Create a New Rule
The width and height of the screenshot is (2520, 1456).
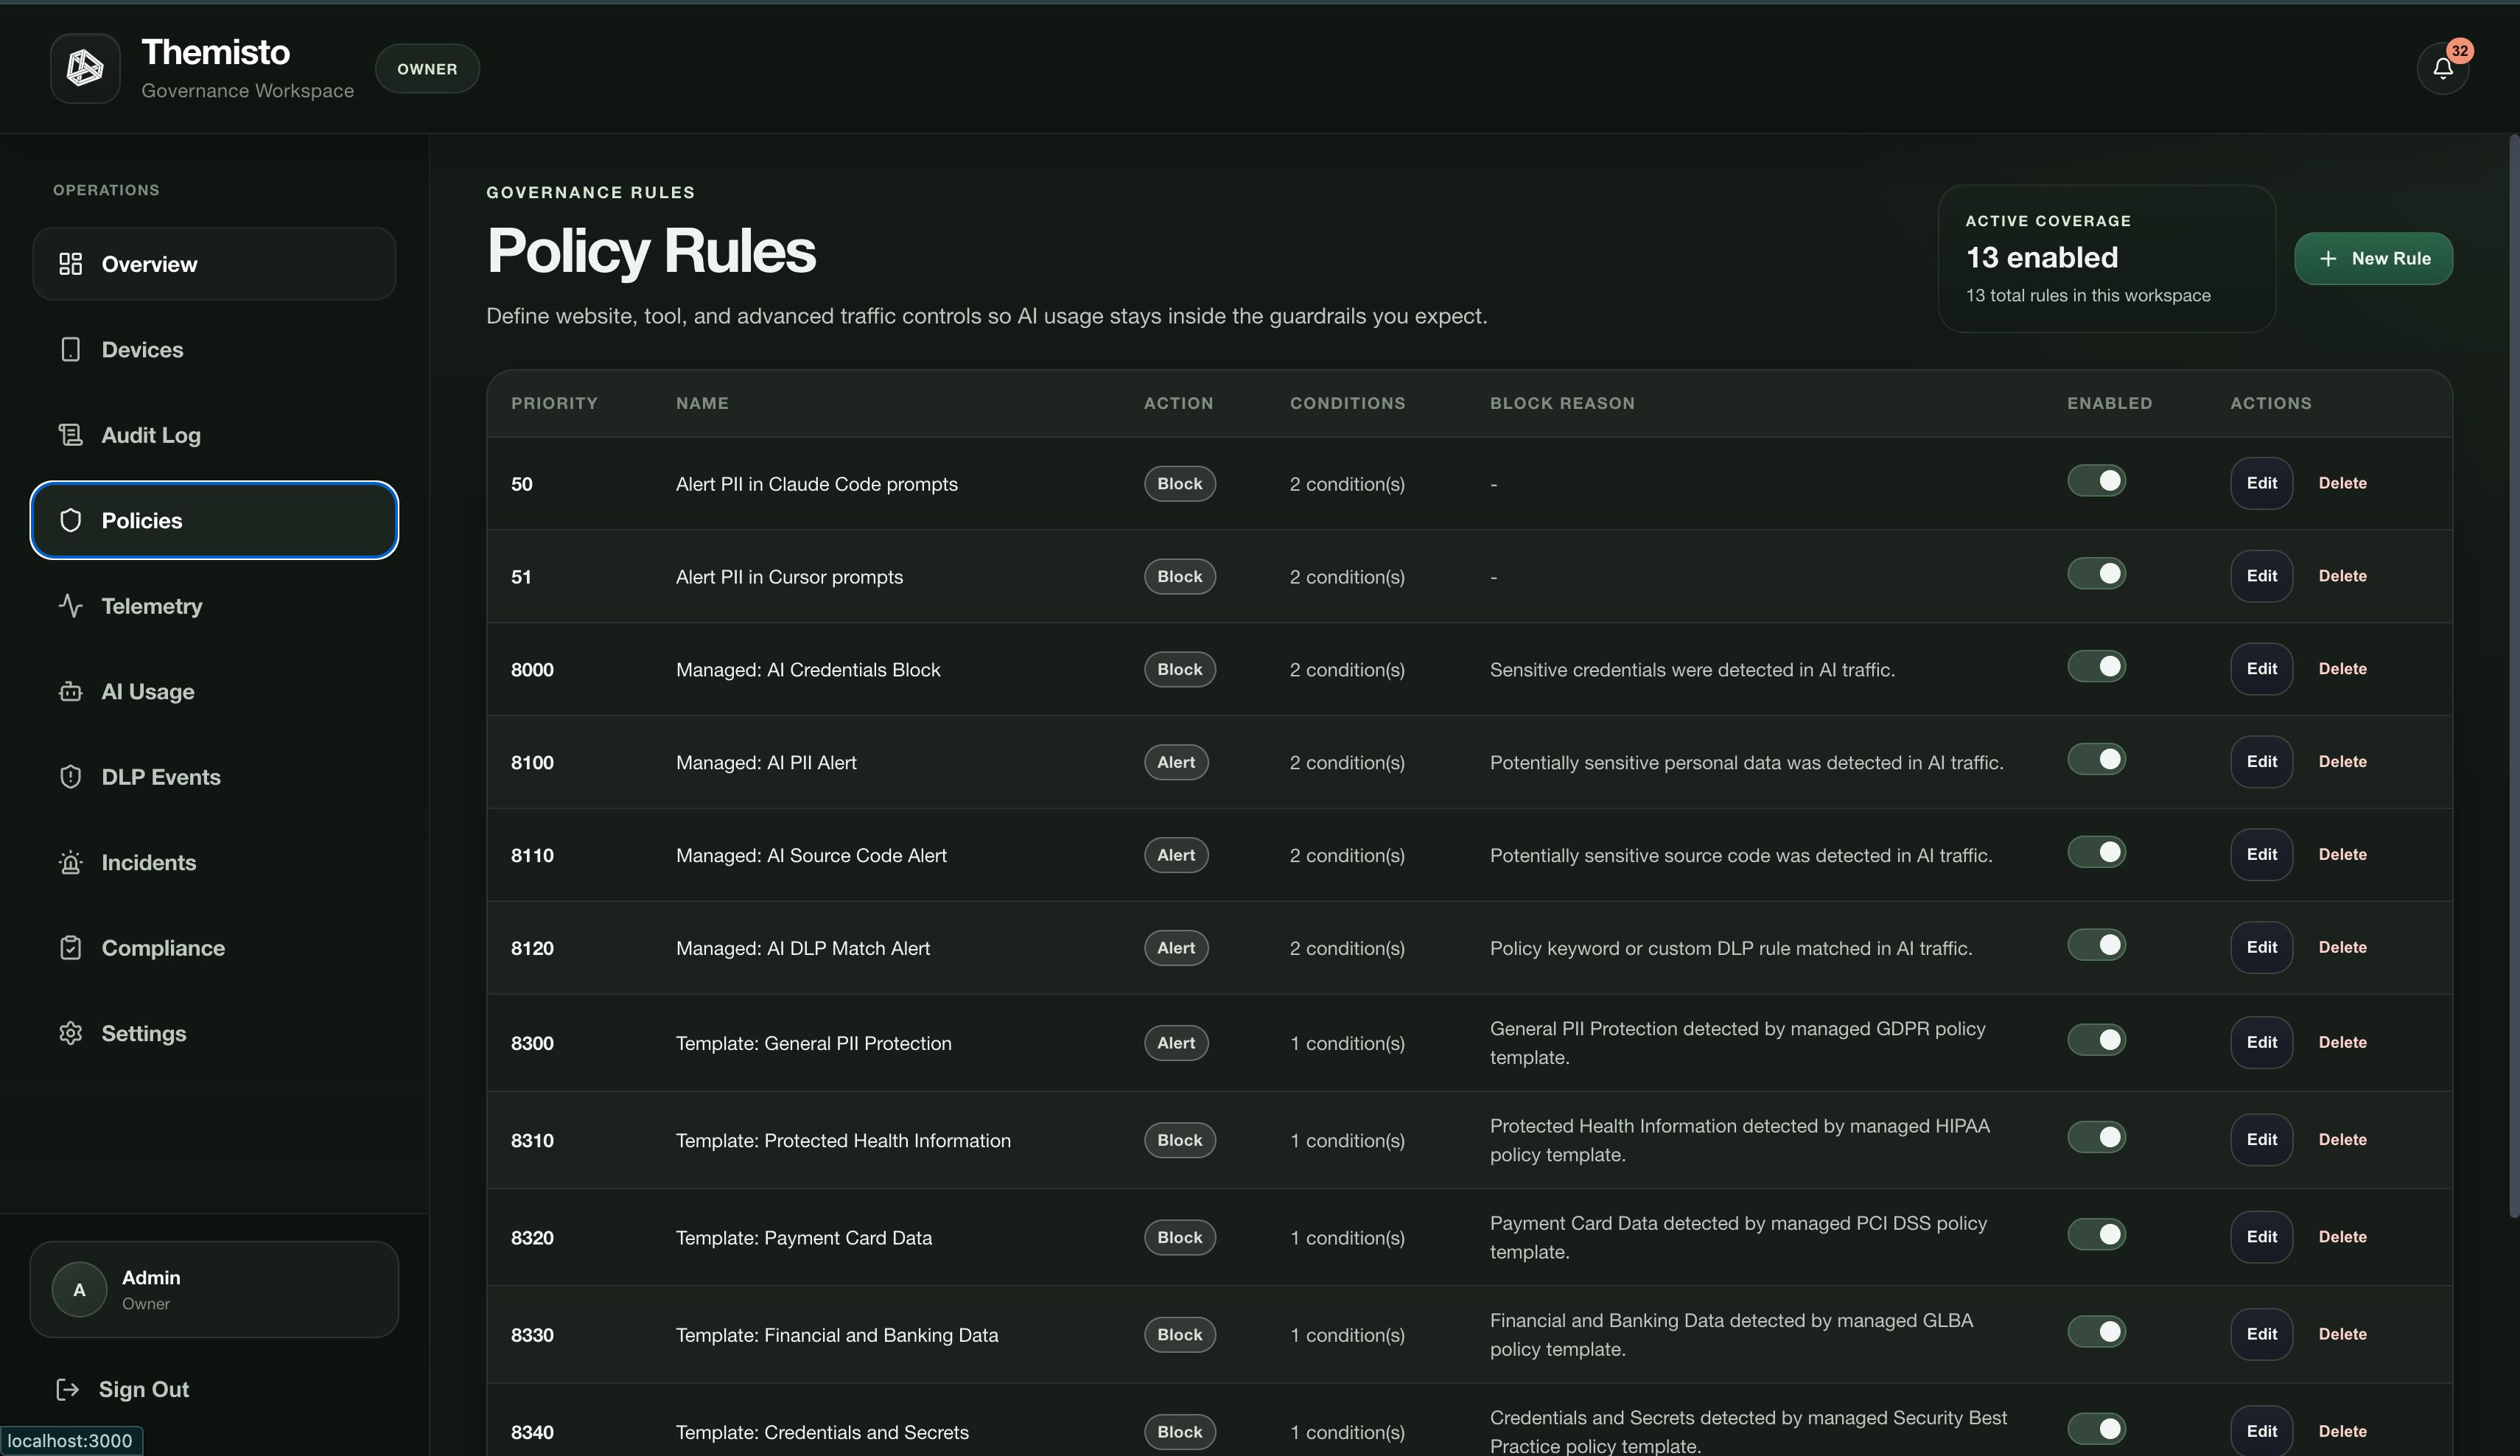coord(2373,258)
